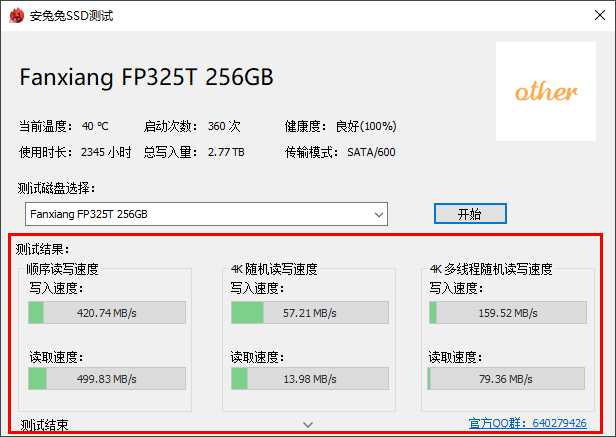Click the multi-thread write 159.52 MB/s bar
Image resolution: width=616 pixels, height=437 pixels.
tap(507, 313)
